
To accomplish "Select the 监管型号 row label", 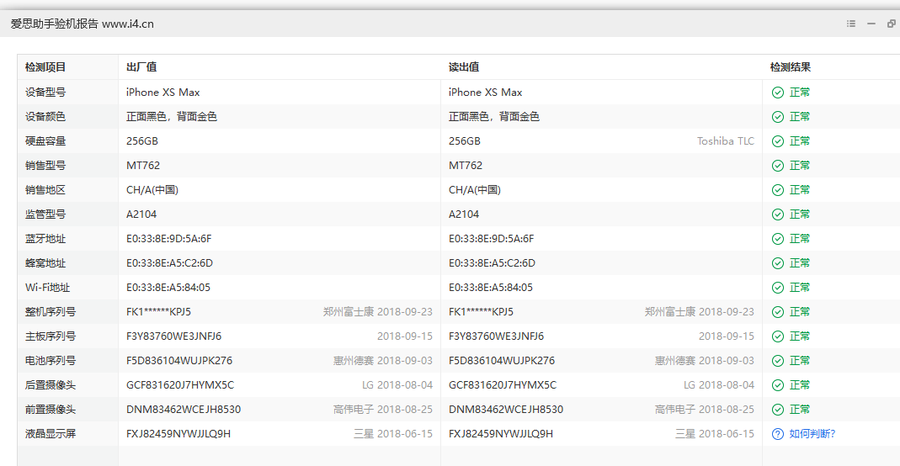I will (45, 215).
